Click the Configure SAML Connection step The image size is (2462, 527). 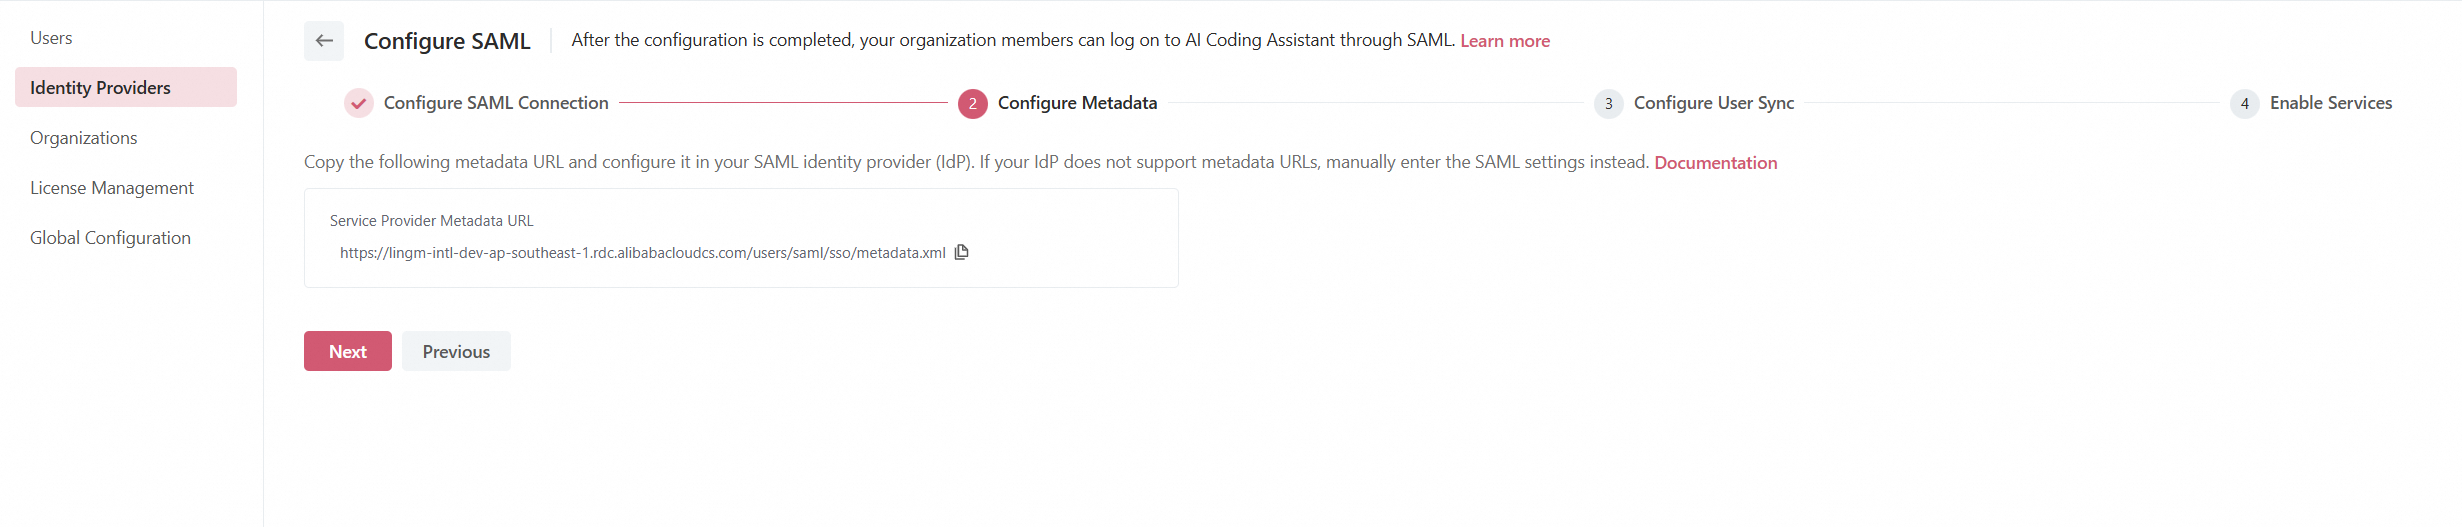tap(496, 103)
